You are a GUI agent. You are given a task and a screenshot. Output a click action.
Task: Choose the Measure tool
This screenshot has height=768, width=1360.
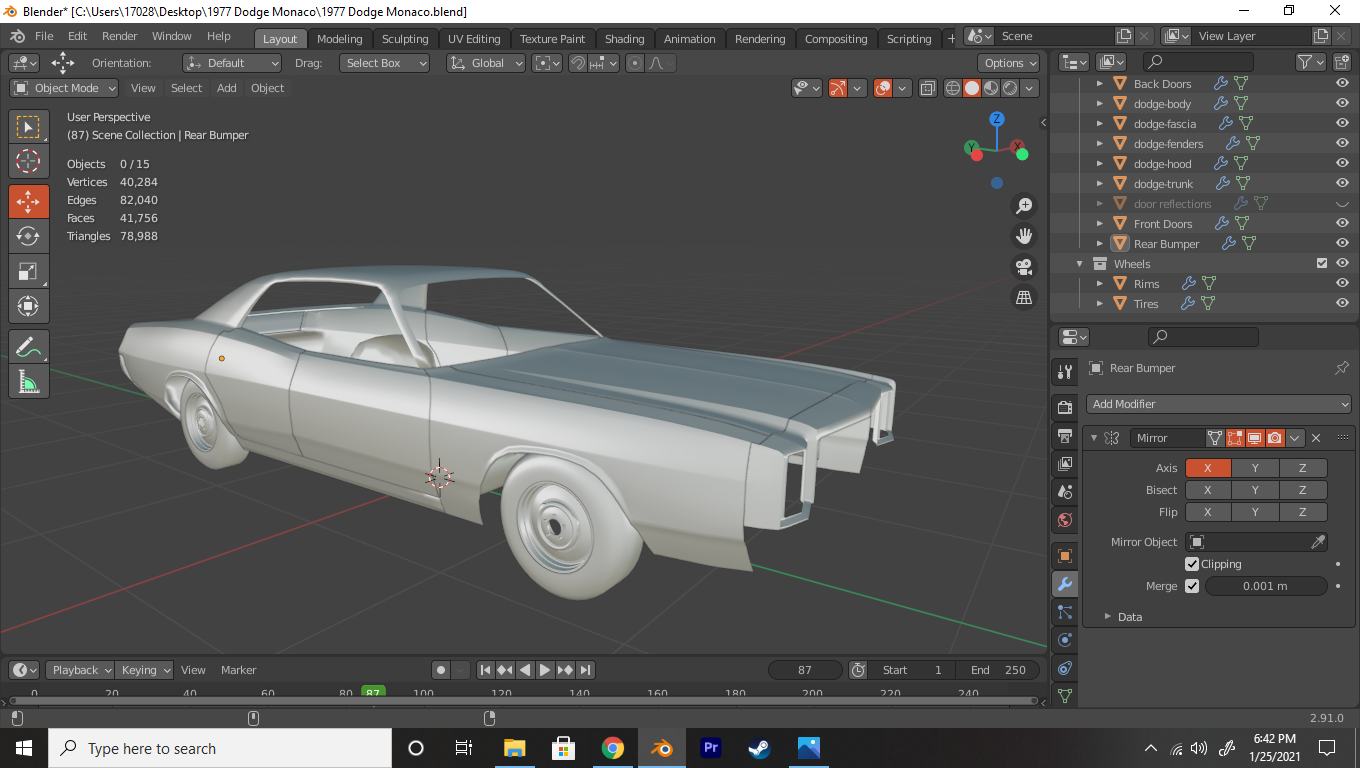(29, 381)
